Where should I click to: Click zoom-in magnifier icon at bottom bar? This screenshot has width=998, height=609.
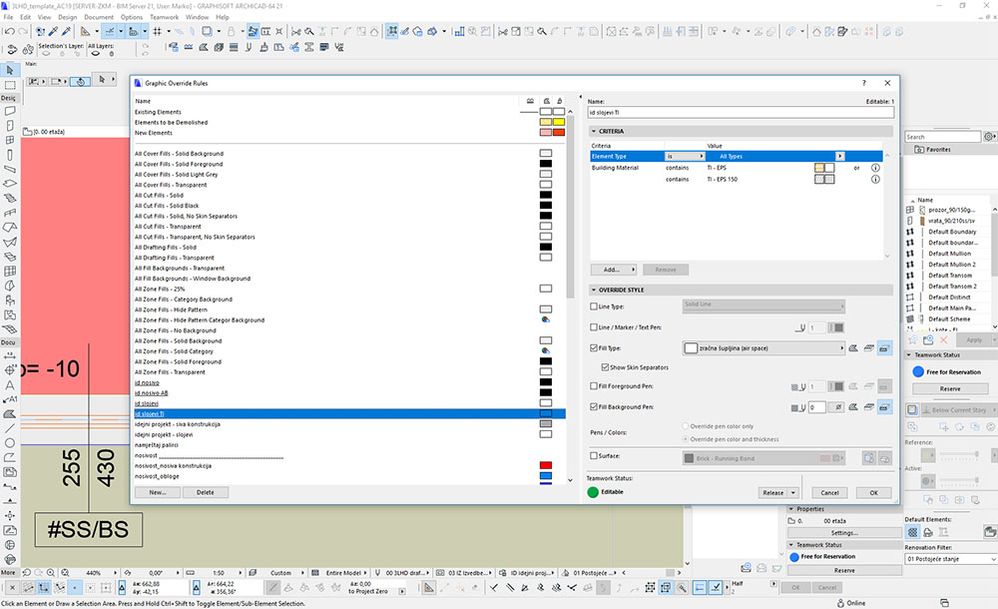[50, 573]
